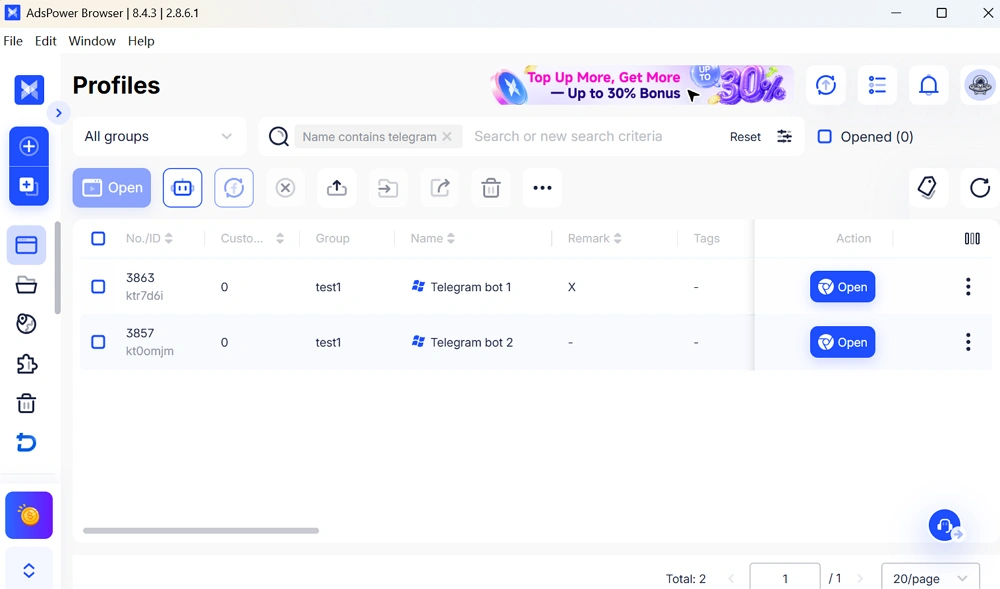
Task: Open the Edit menu
Action: (45, 41)
